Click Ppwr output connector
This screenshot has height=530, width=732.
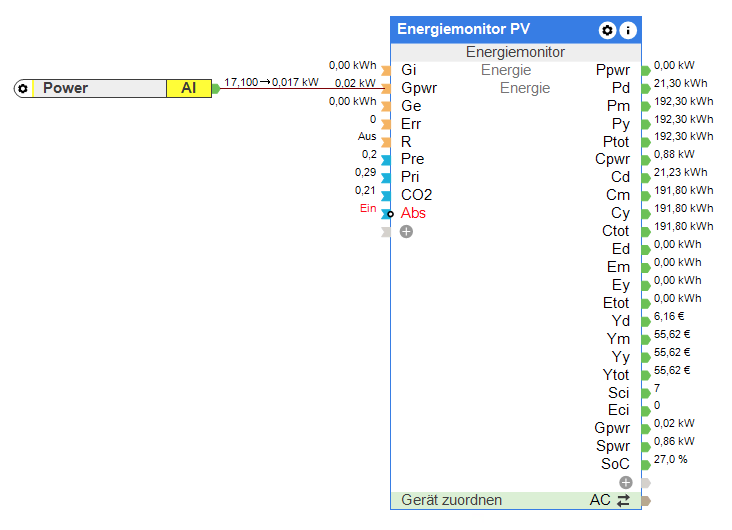coord(646,71)
